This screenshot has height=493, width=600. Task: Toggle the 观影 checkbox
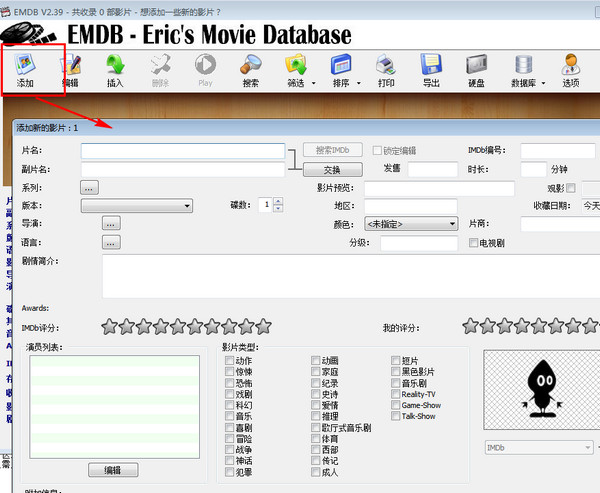(571, 188)
